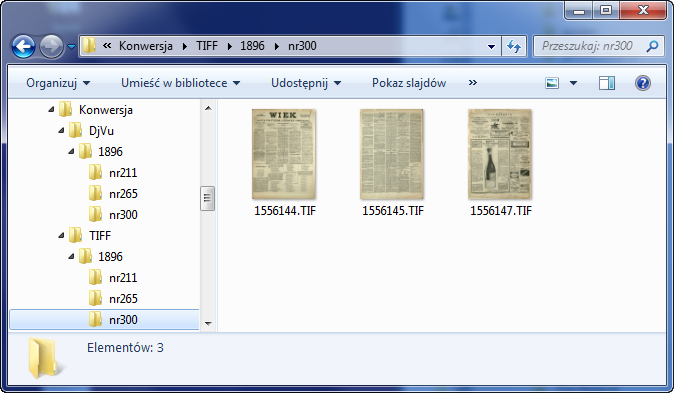Open the view options dropdown arrow
Screen dimensions: 674x393
click(x=573, y=83)
